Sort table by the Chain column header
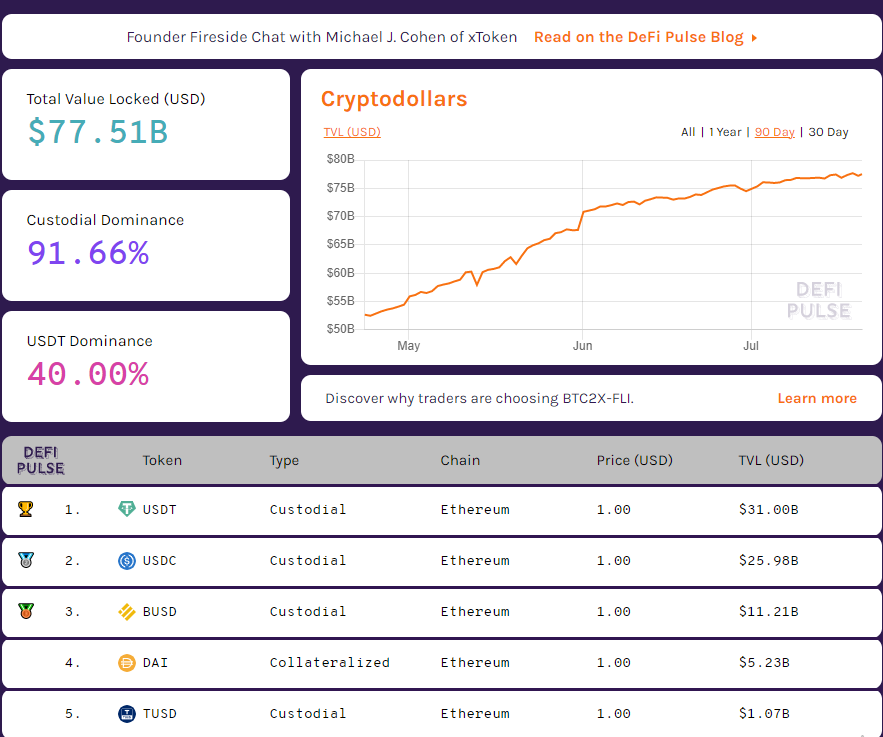Viewport: 883px width, 737px height. (460, 461)
